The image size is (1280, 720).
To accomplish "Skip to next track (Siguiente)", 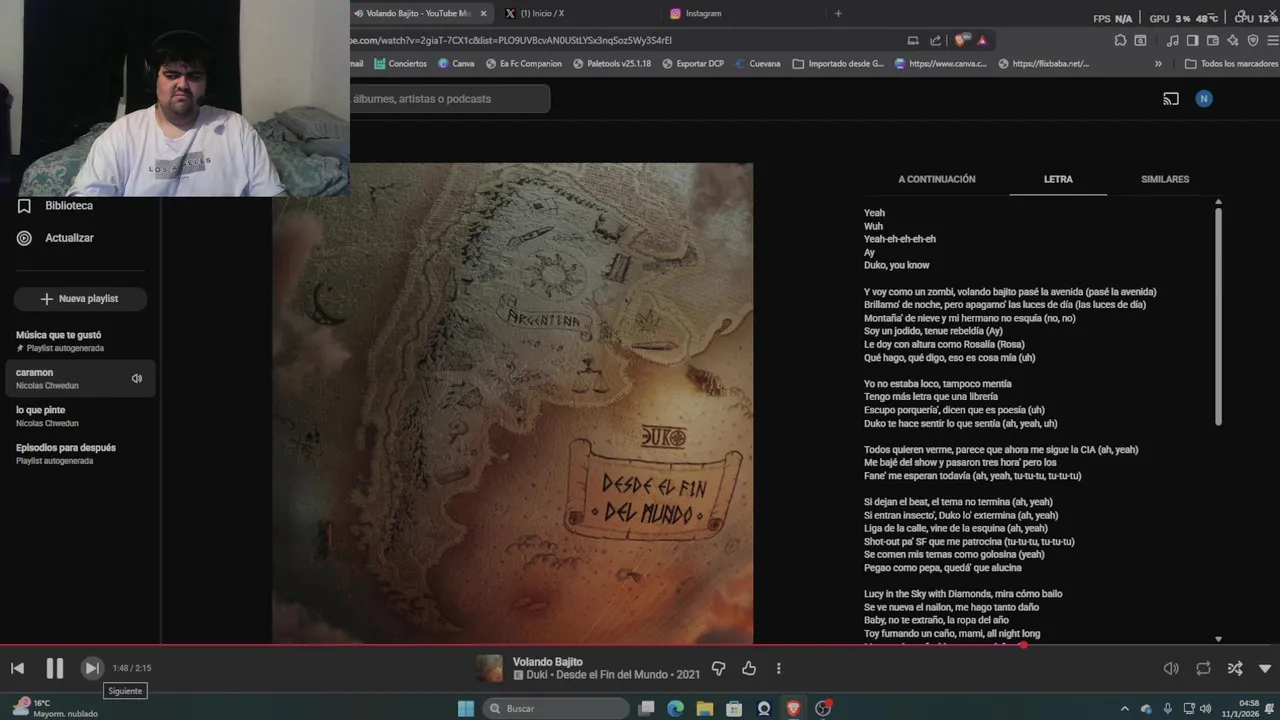I will (x=91, y=668).
